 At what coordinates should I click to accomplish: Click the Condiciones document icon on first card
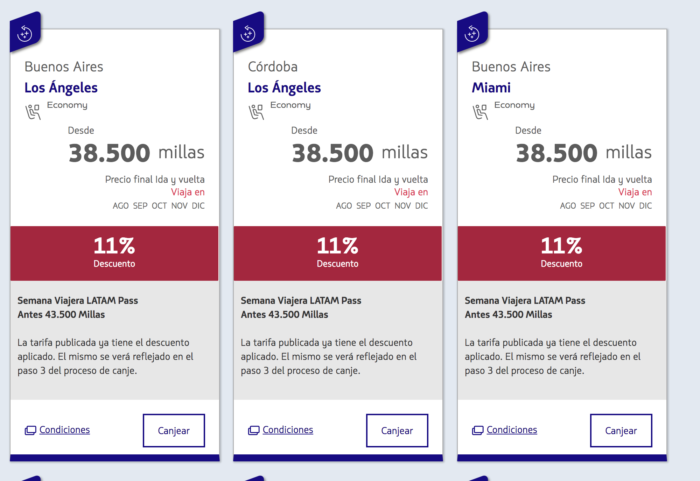click(x=30, y=430)
